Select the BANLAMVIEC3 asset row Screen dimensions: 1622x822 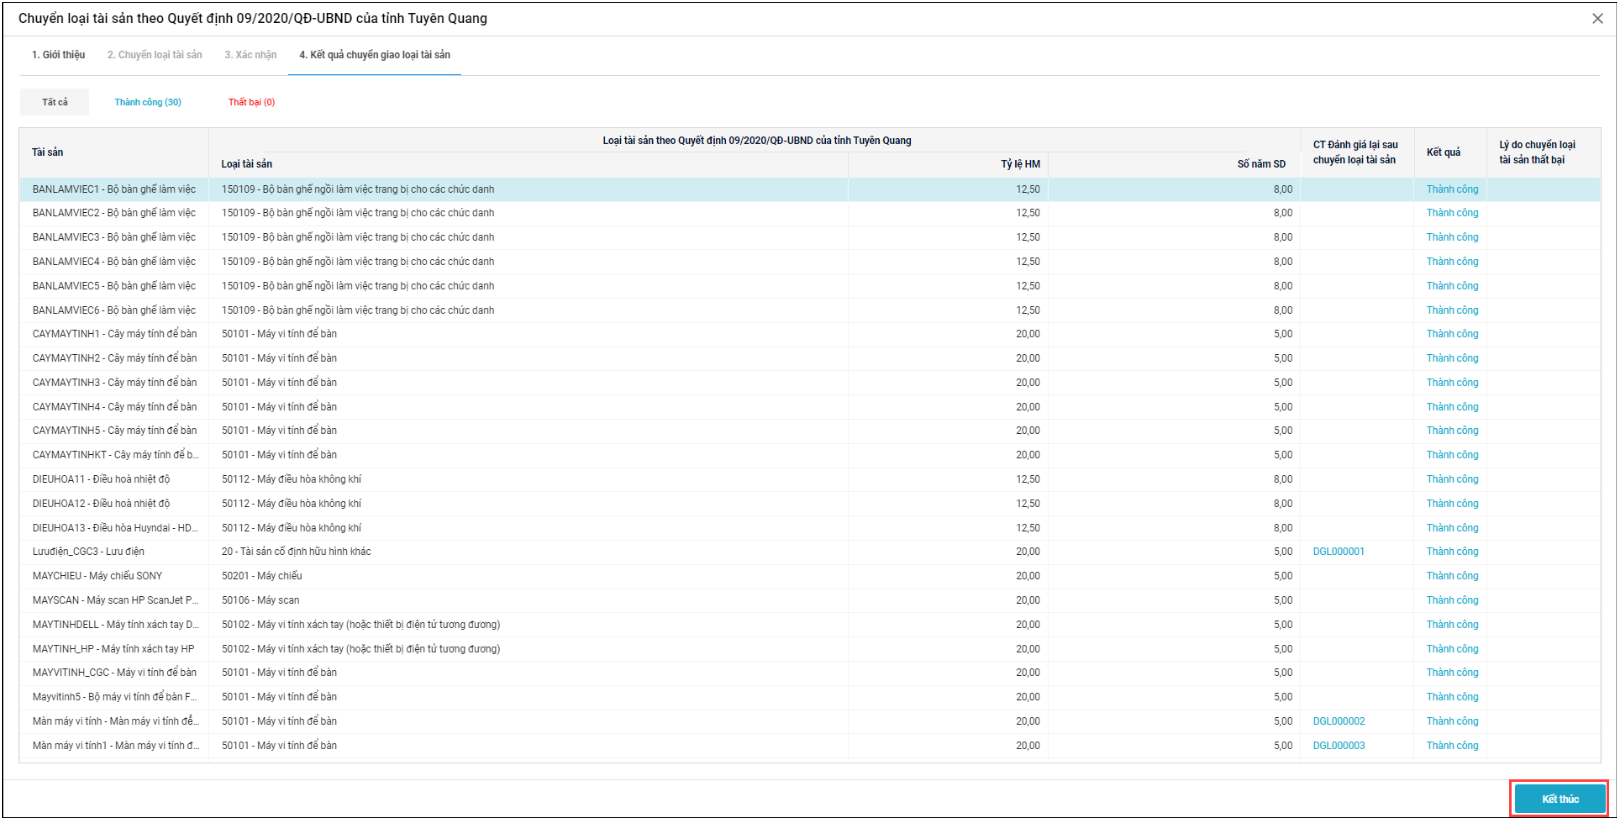coord(810,237)
